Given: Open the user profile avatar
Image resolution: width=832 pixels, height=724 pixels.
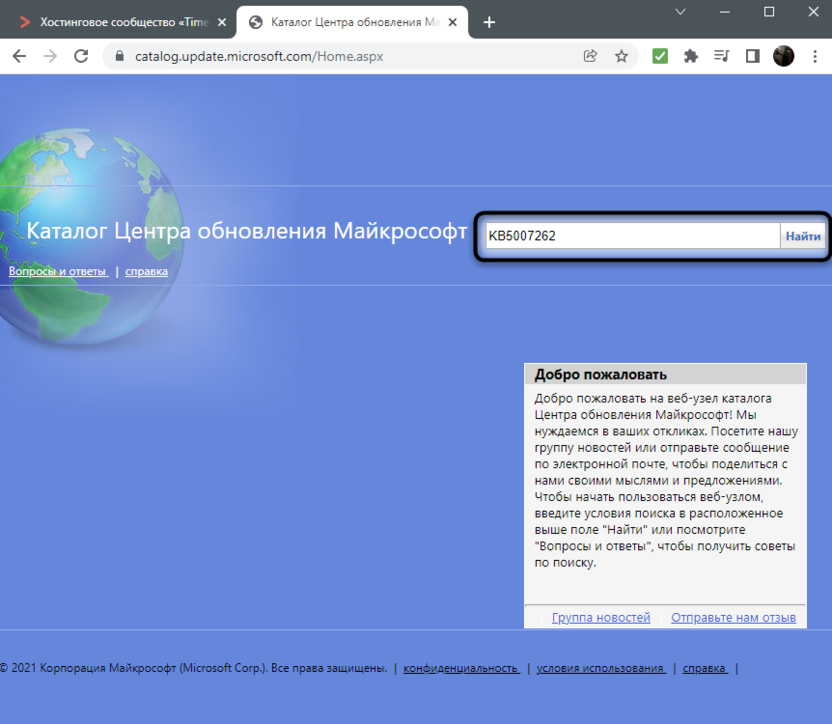Looking at the screenshot, I should (783, 57).
